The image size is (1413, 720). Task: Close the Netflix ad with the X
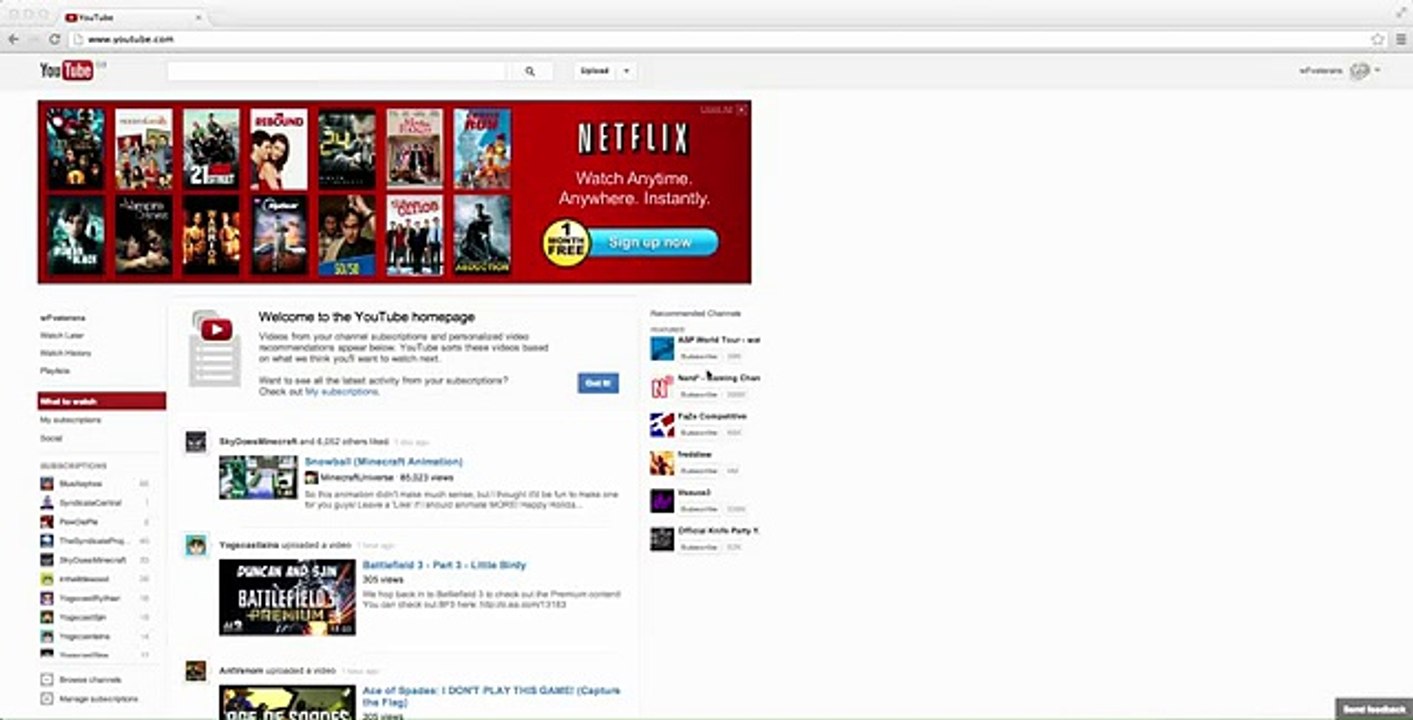[742, 109]
